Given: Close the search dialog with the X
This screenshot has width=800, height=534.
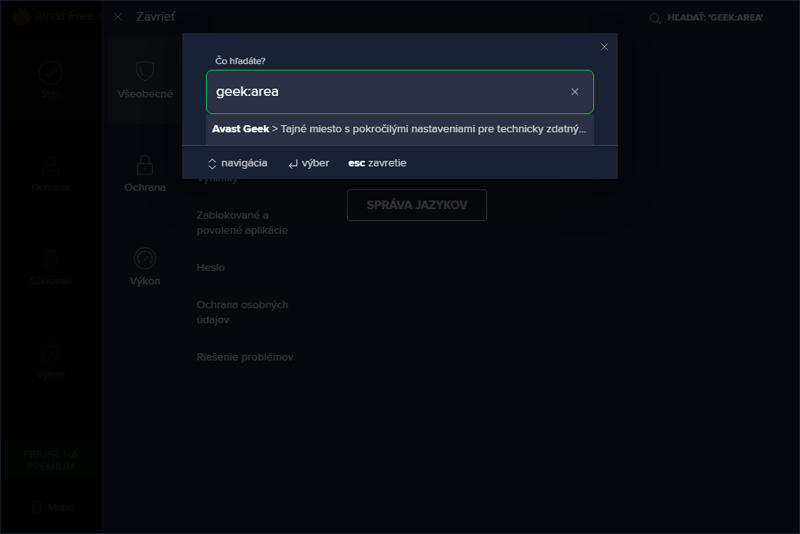Looking at the screenshot, I should (604, 47).
